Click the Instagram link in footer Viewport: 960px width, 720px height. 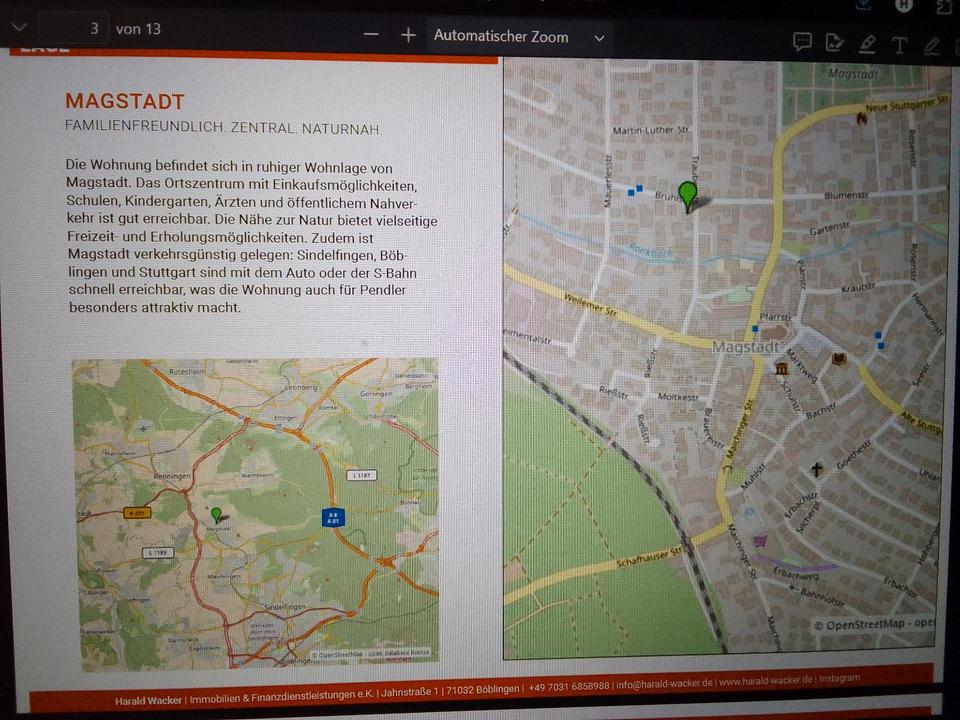(840, 678)
